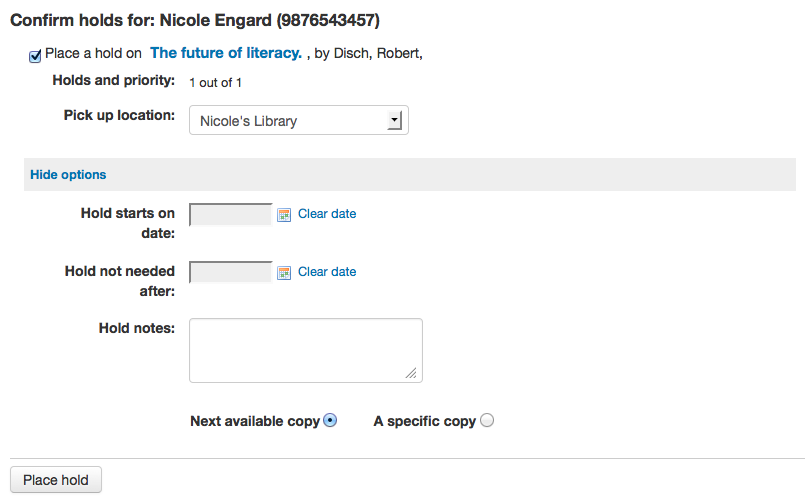
Task: Click the A specific copy label
Action: point(425,421)
